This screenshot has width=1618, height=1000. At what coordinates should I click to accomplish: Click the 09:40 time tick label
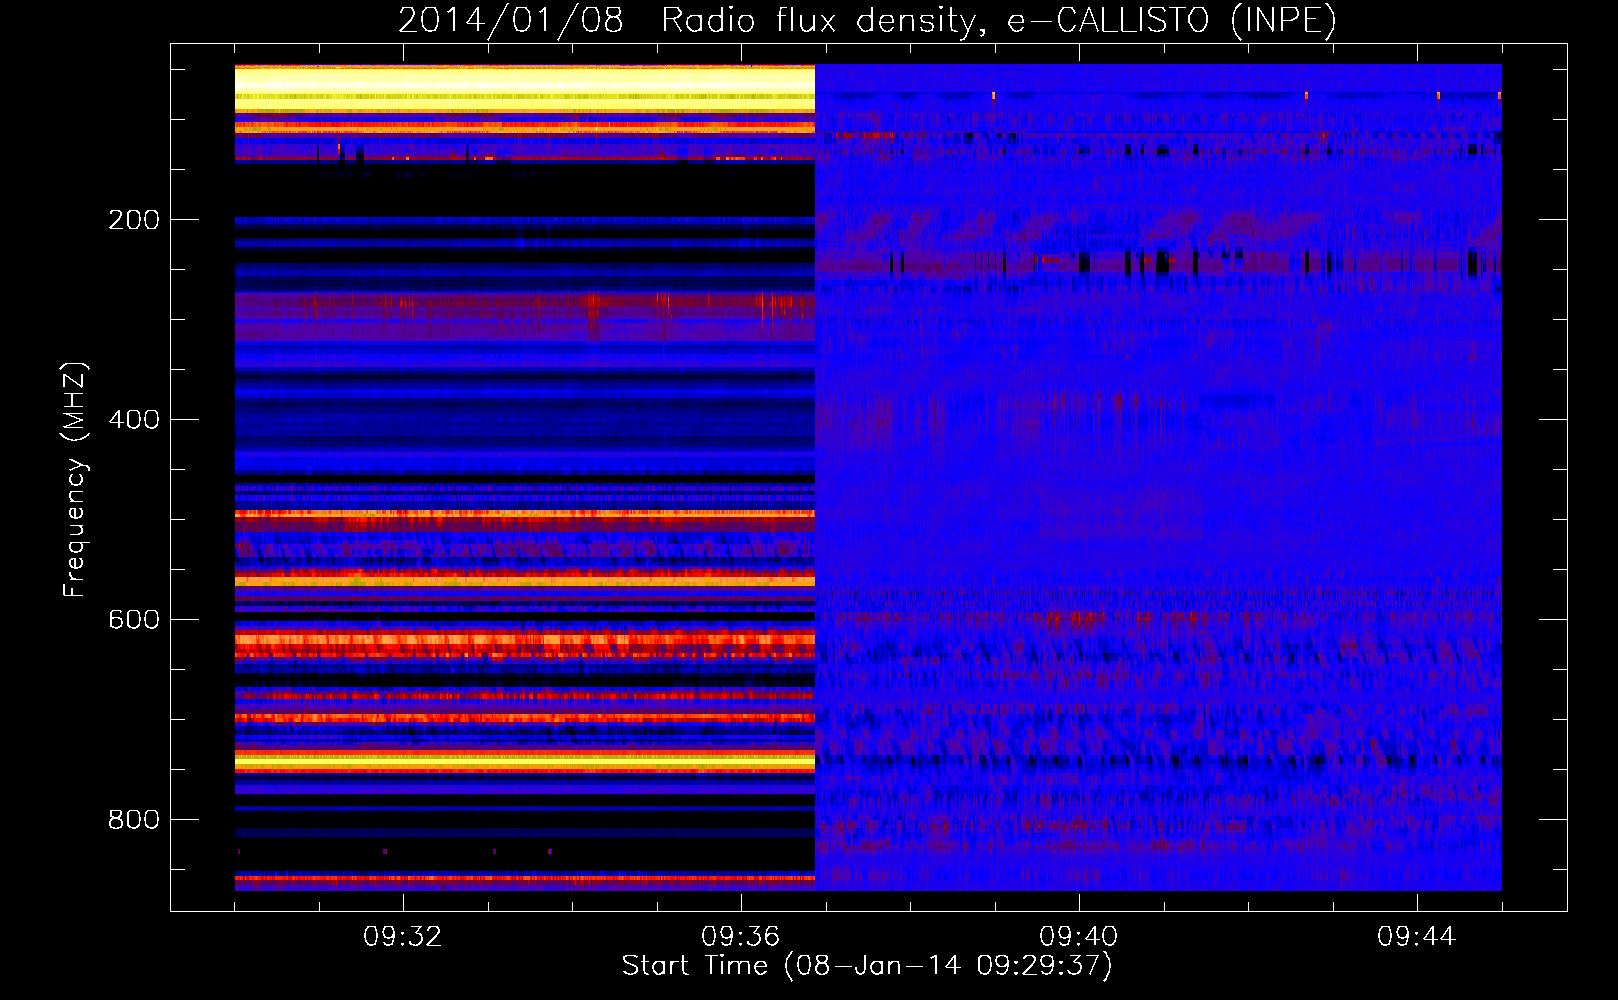[x=1078, y=937]
